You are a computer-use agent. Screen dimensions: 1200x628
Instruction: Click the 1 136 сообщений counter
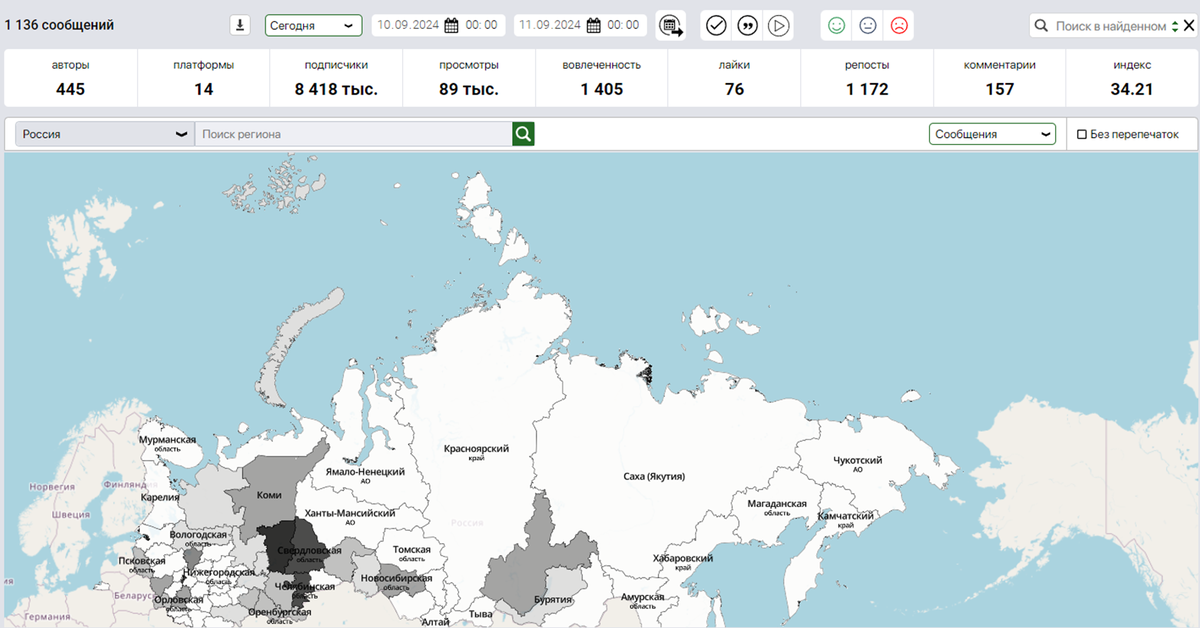(x=59, y=25)
